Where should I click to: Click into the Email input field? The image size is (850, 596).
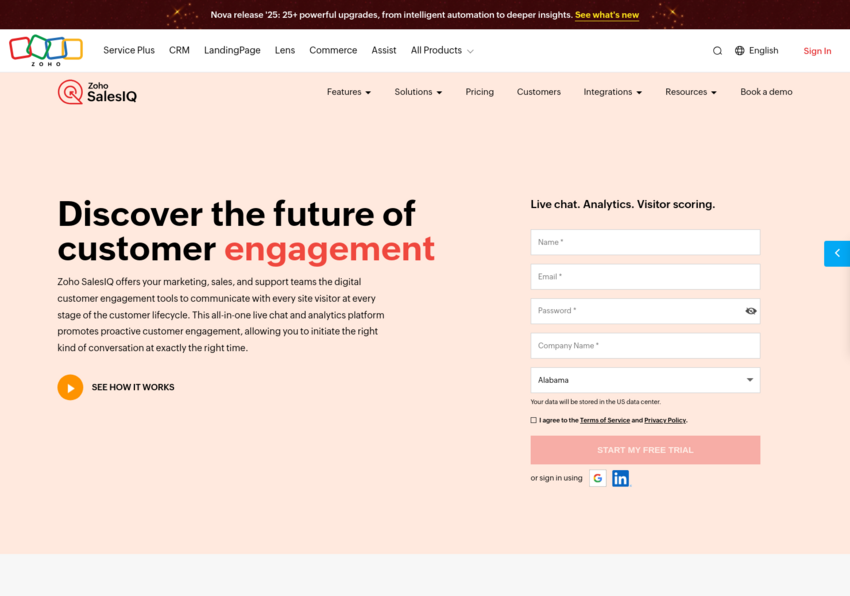(x=645, y=277)
